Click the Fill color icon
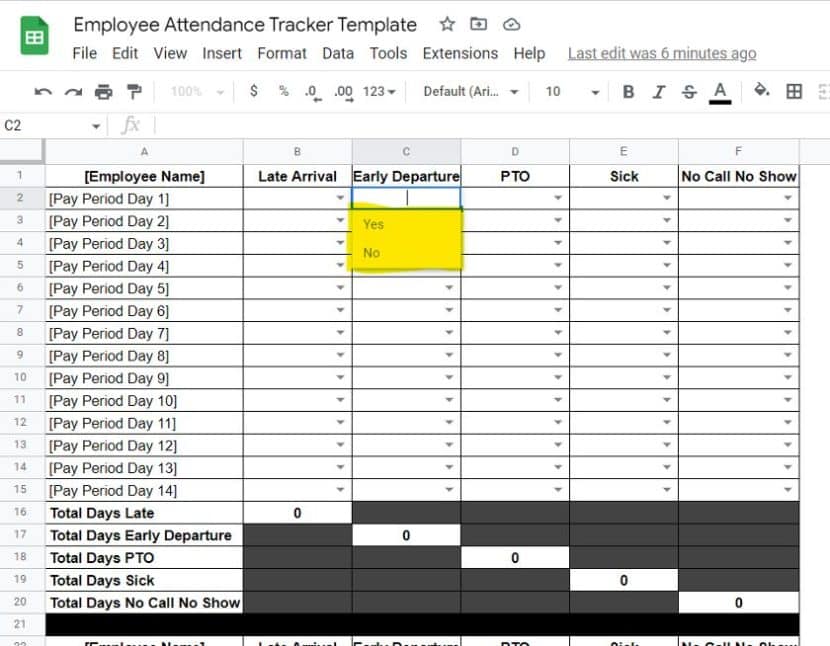The height and width of the screenshot is (646, 830). [760, 91]
